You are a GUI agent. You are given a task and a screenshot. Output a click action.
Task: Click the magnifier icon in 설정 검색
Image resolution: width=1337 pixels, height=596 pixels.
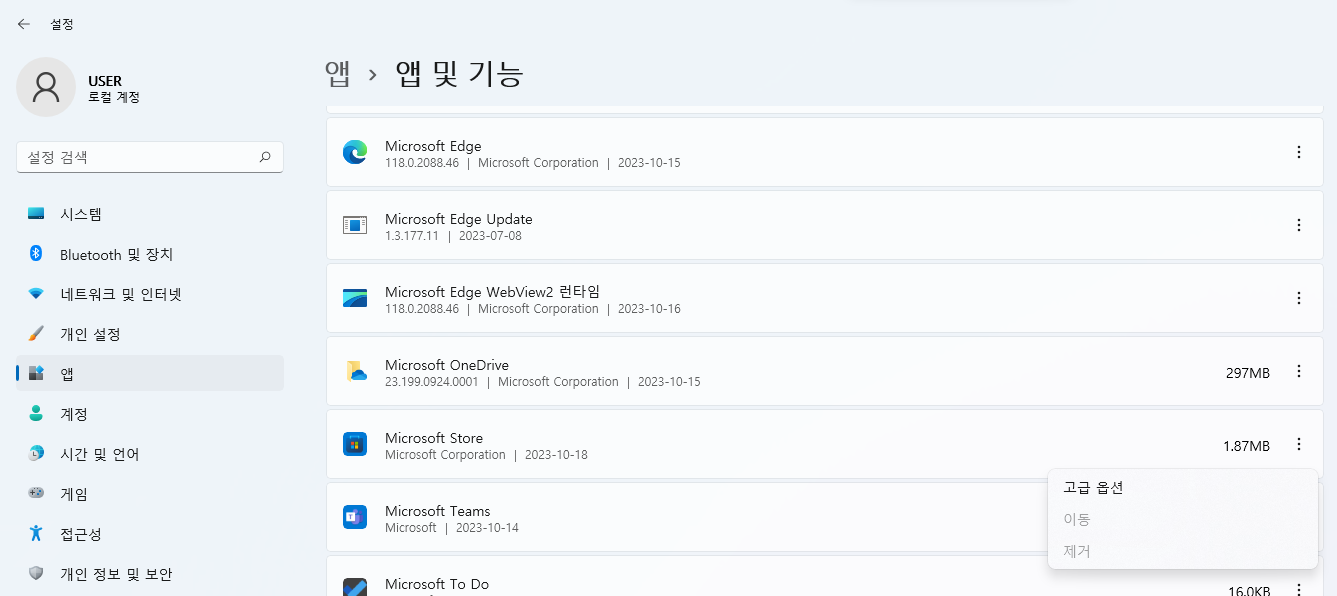[265, 157]
